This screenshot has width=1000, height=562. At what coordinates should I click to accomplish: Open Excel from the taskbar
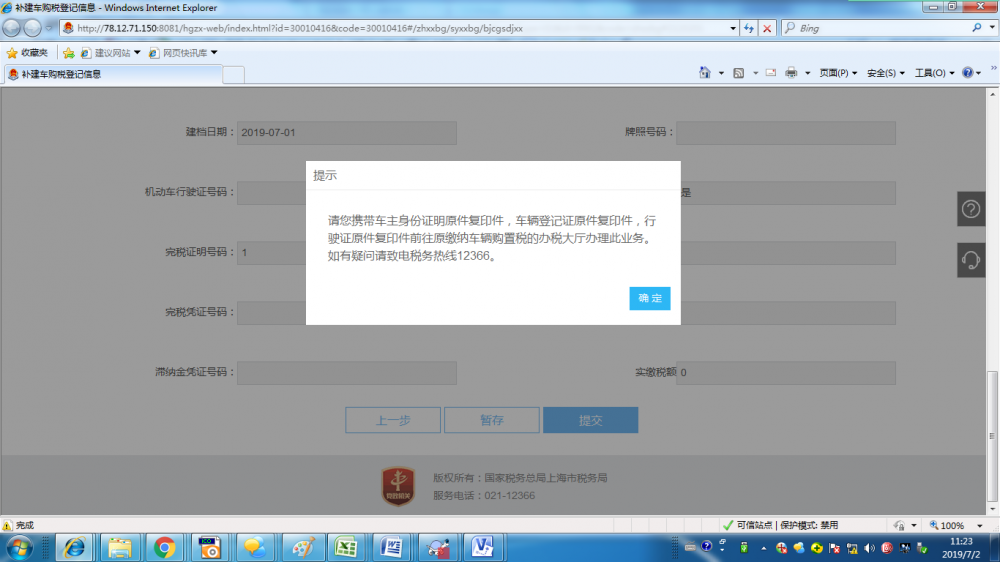coord(346,548)
